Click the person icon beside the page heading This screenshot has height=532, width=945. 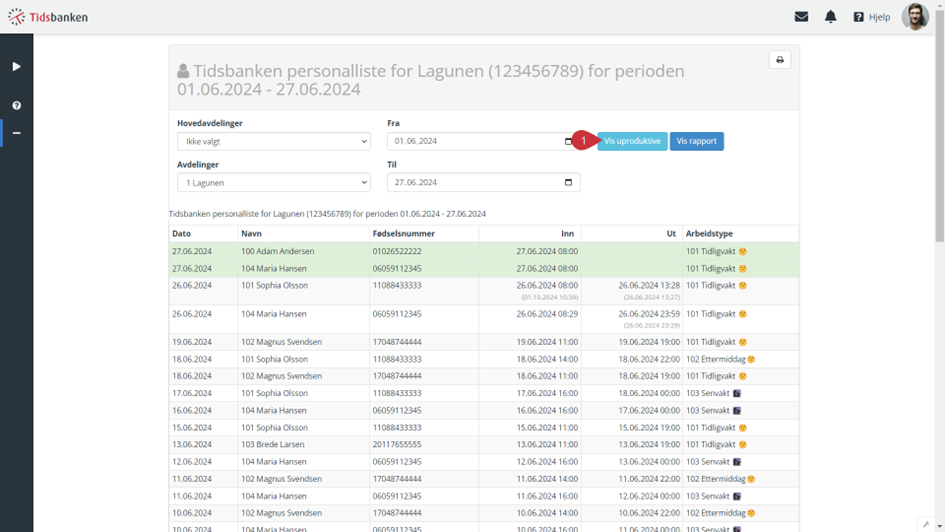click(x=183, y=71)
